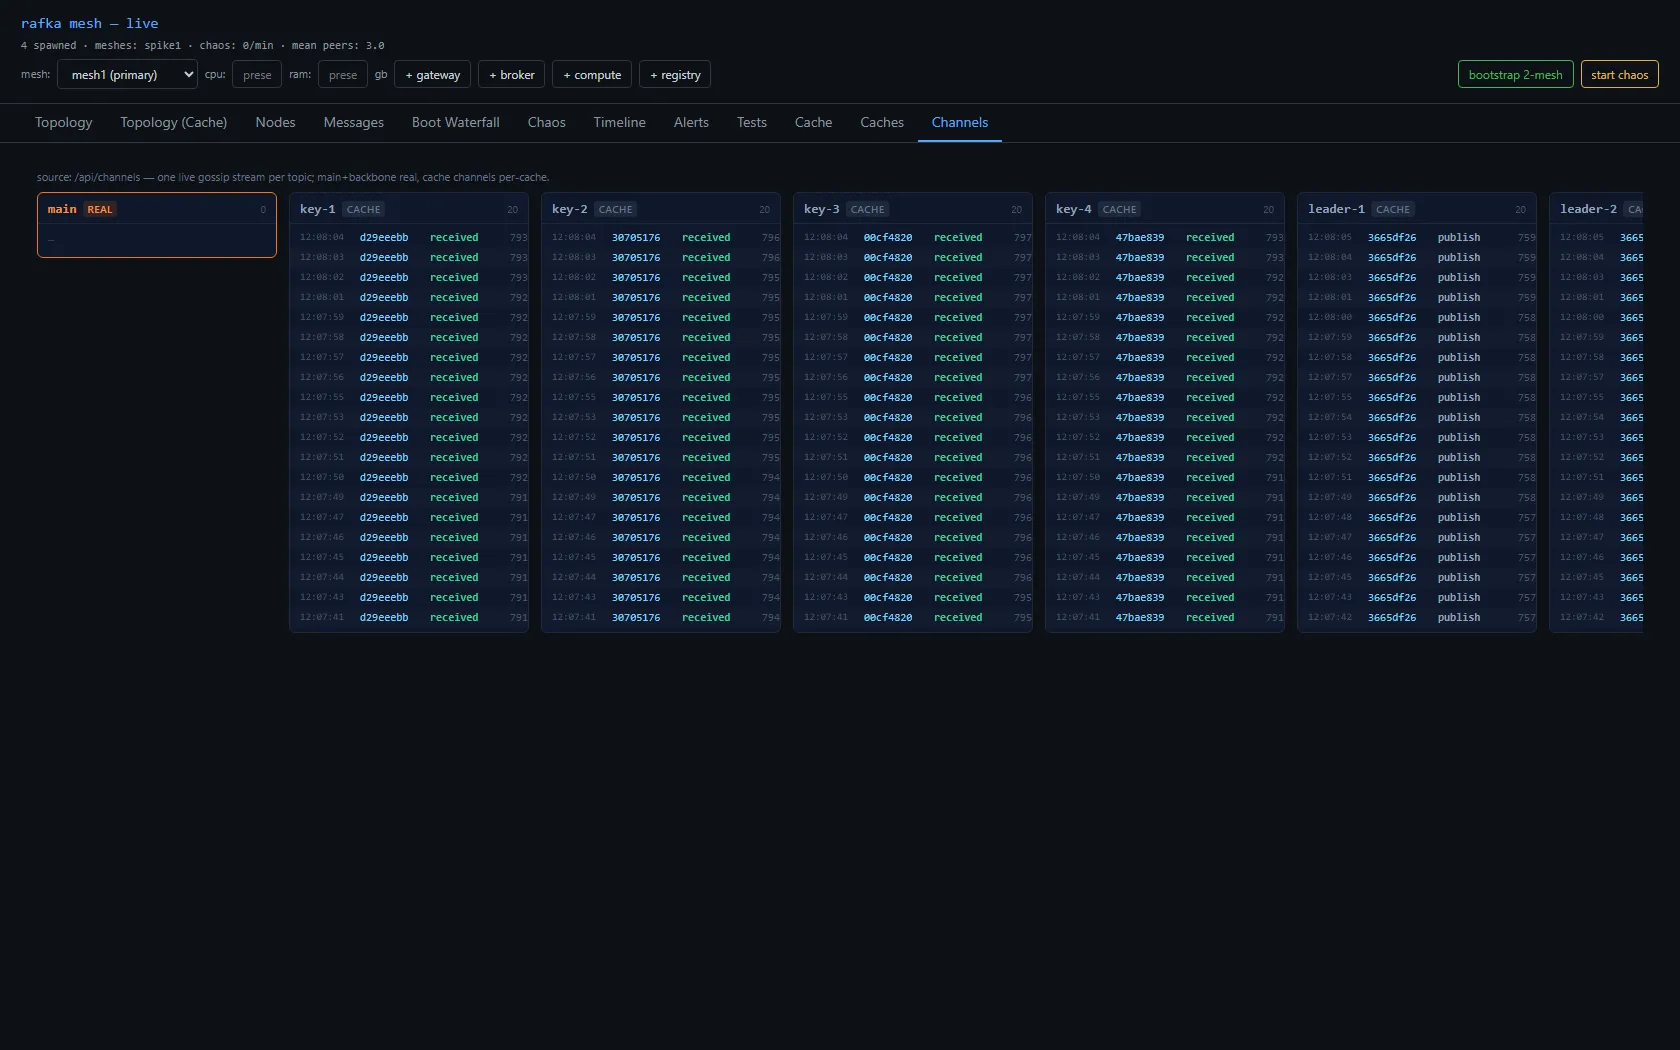
Task: Click the CACHE badge beside key-2
Action: 615,209
